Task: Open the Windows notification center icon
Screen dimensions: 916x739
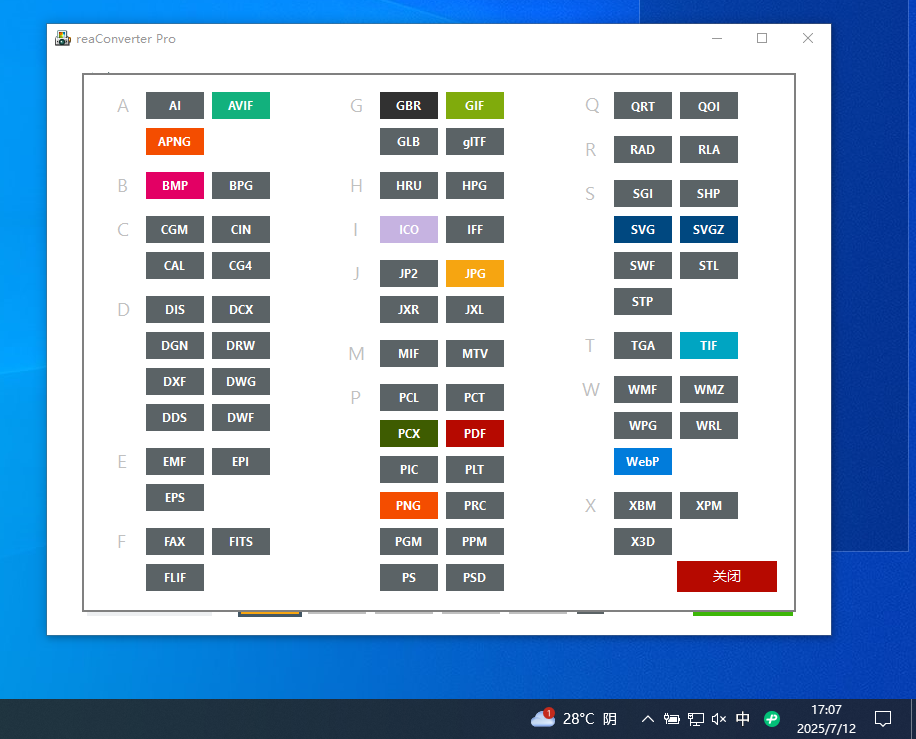Action: pyautogui.click(x=883, y=719)
